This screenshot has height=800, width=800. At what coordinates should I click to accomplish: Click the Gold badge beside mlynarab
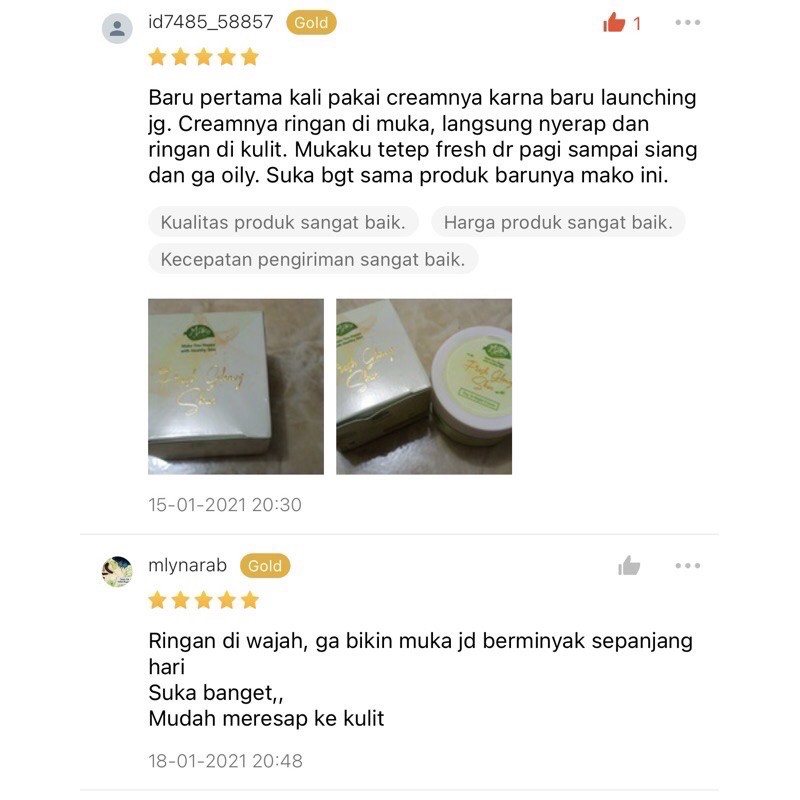(x=265, y=566)
